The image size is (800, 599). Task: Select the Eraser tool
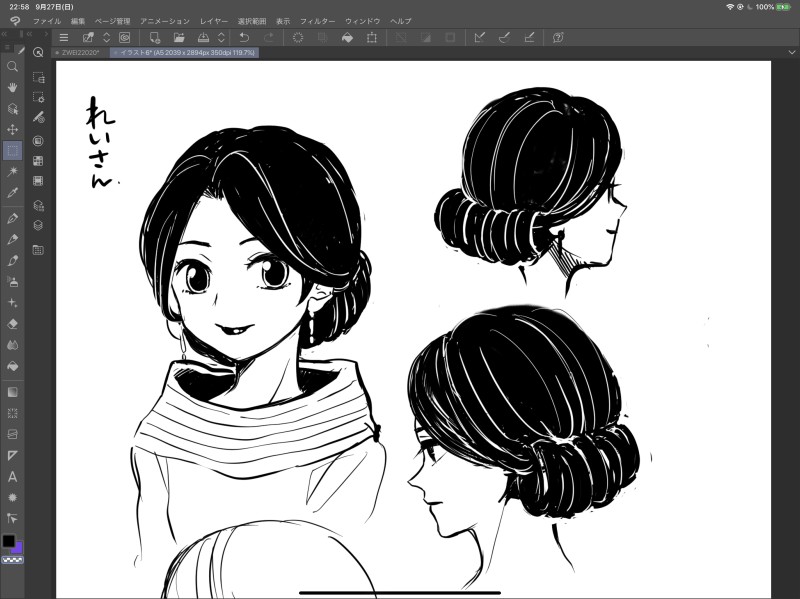coord(12,324)
